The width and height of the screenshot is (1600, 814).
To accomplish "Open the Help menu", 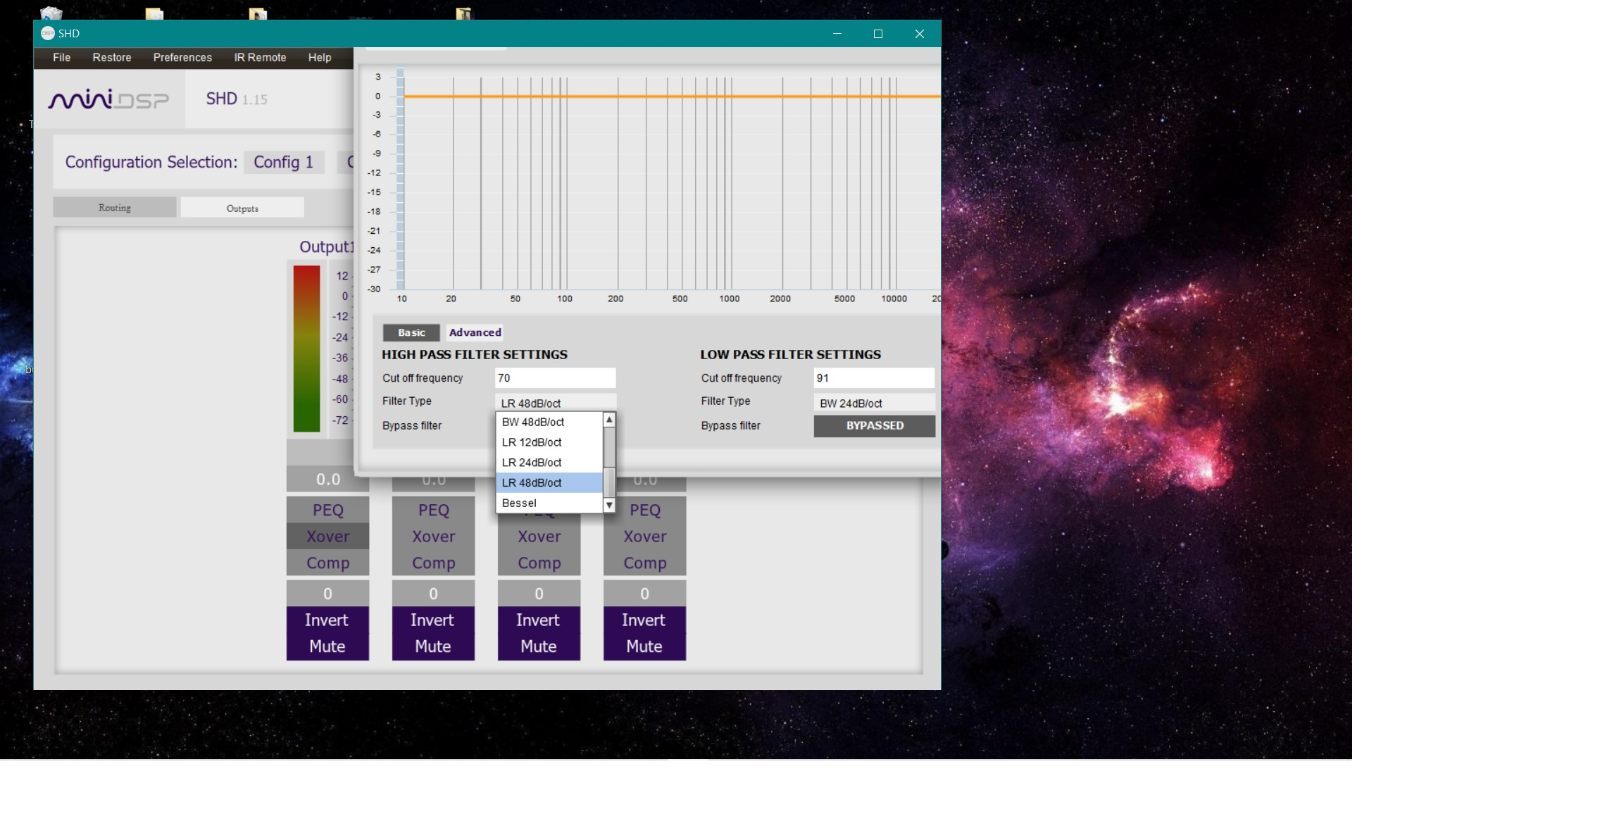I will click(x=320, y=58).
